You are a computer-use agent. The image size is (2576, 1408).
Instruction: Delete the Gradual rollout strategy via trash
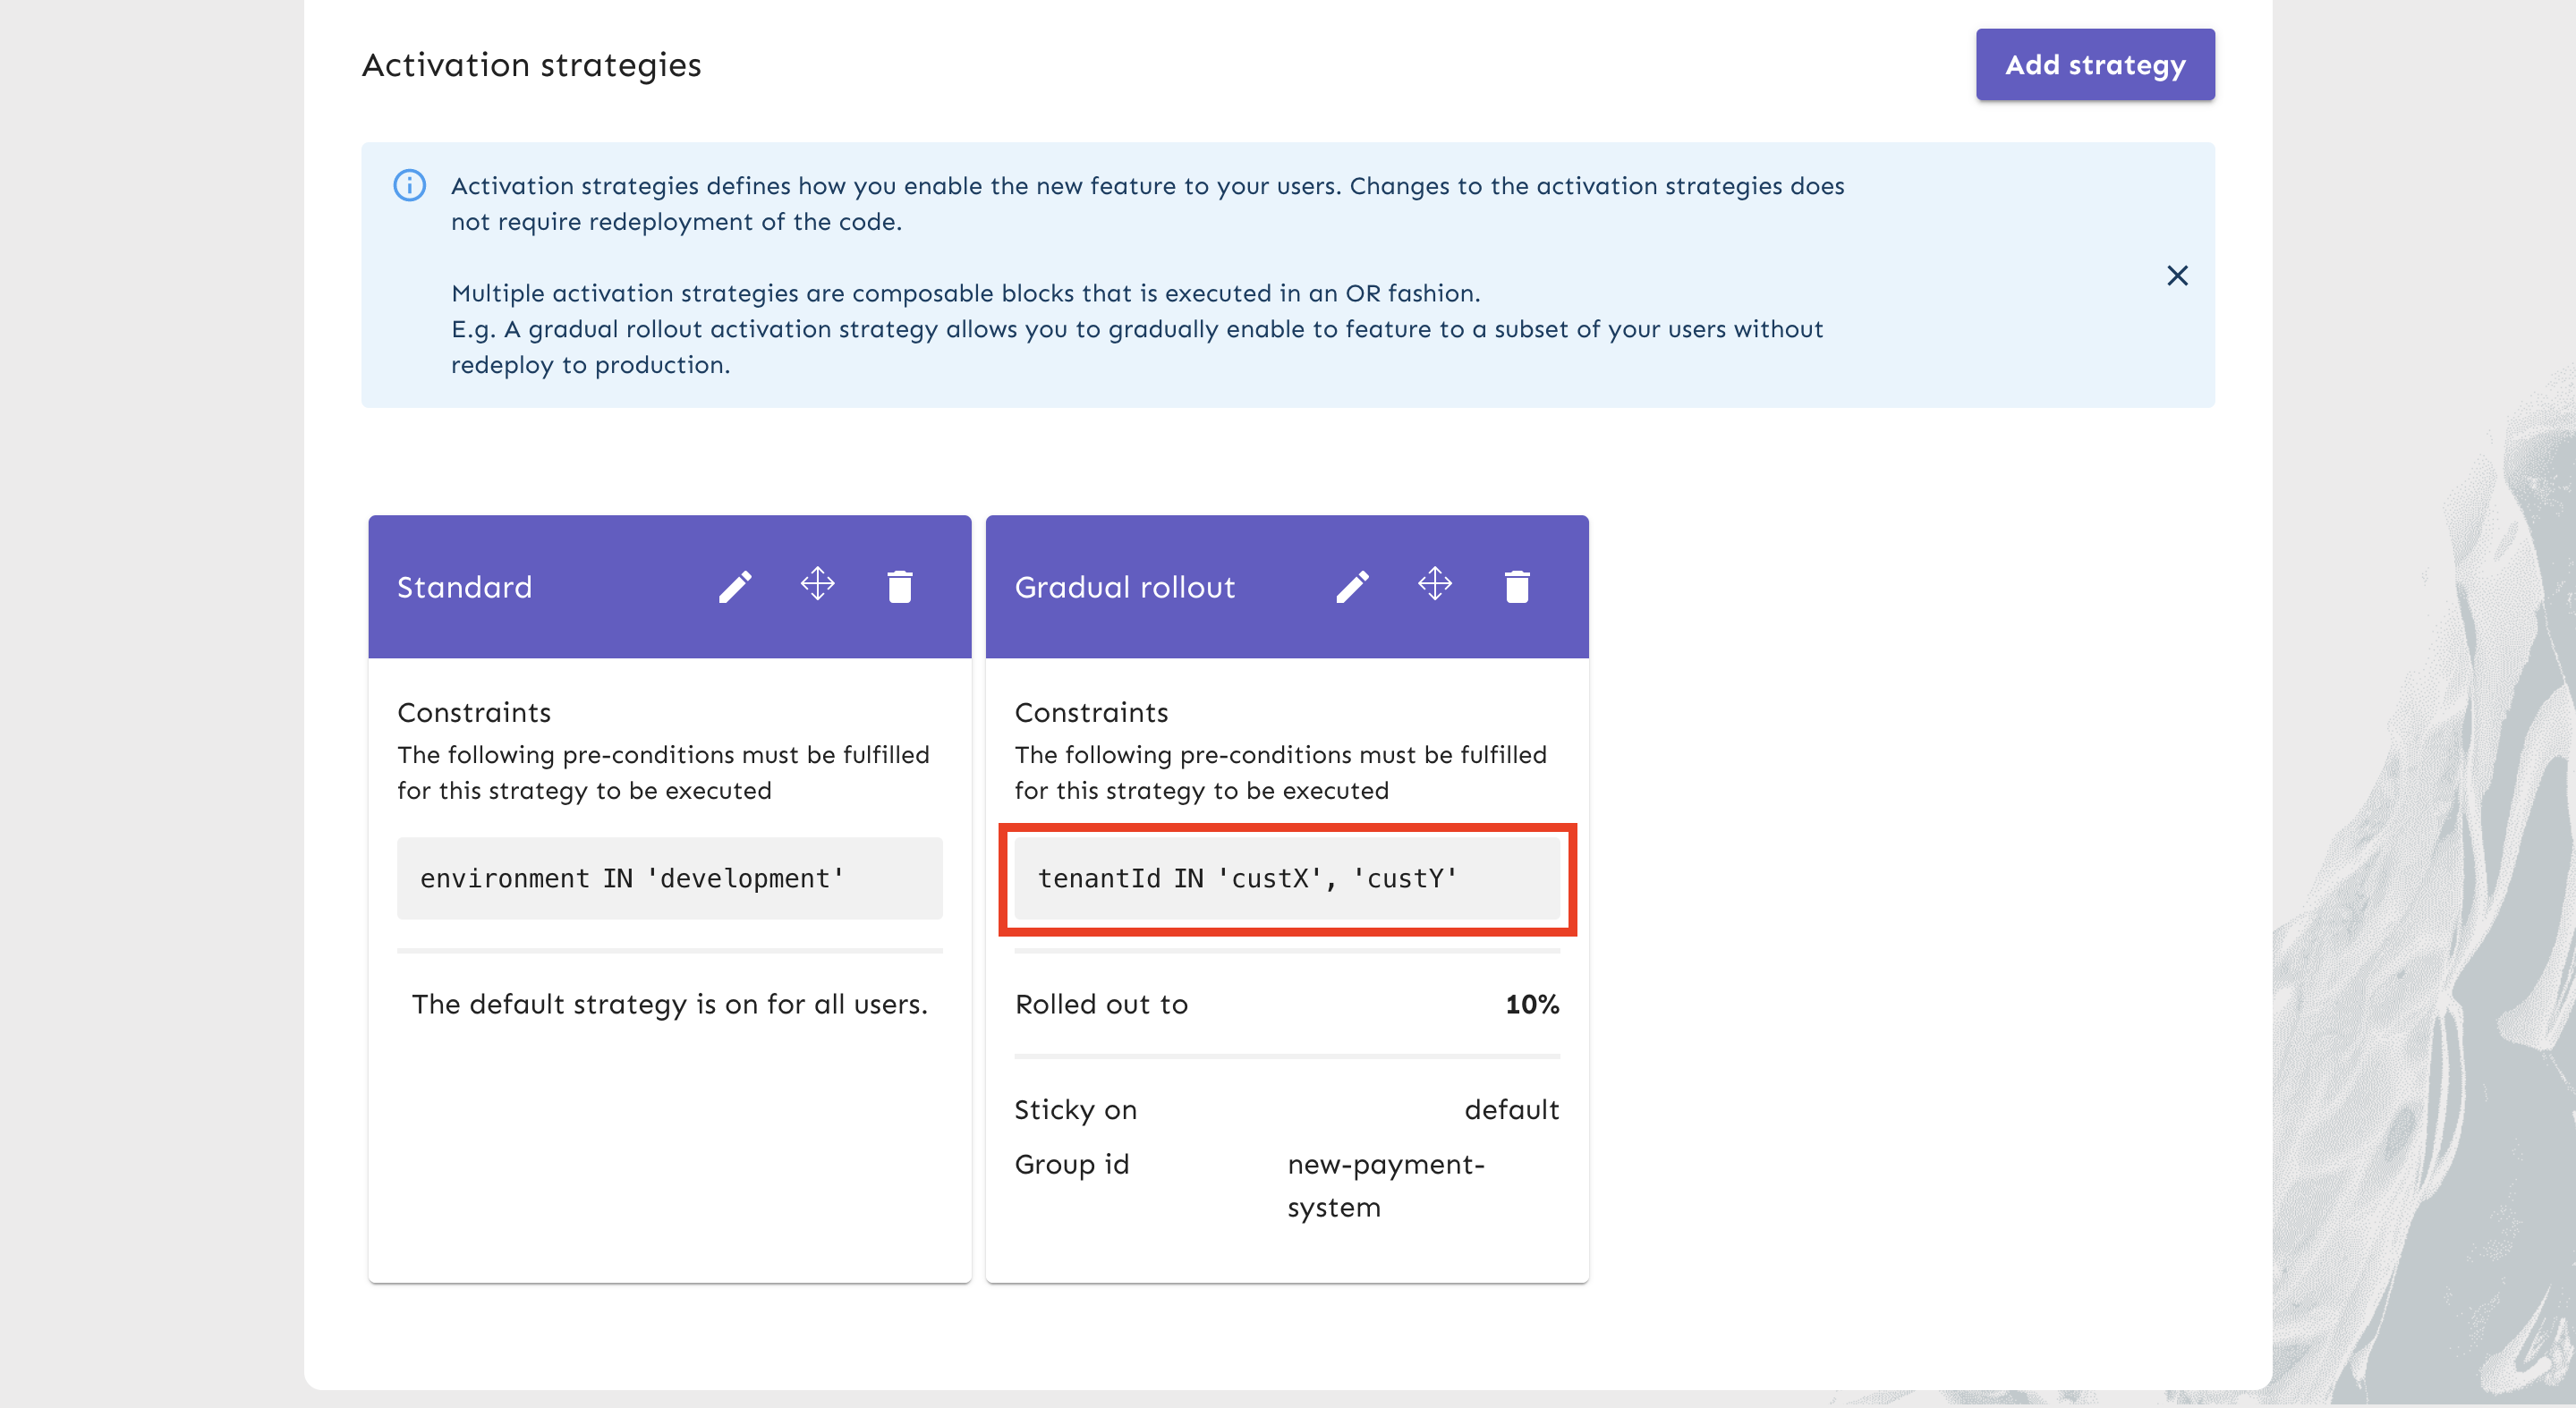point(1516,586)
